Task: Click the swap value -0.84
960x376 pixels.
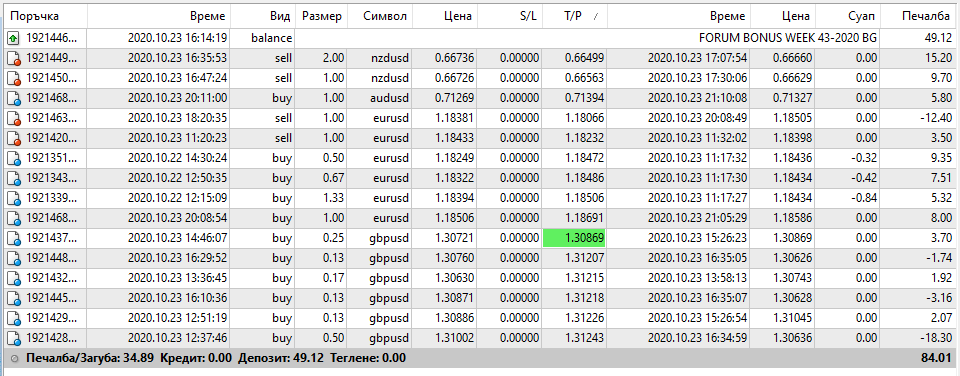Action: click(865, 198)
